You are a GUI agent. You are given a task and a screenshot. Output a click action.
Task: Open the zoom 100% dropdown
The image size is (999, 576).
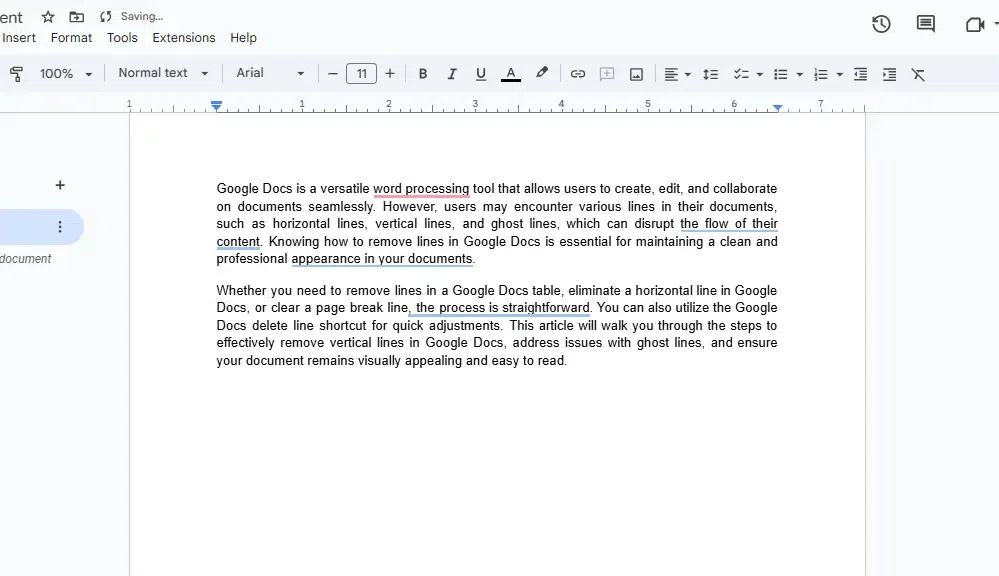coord(66,74)
